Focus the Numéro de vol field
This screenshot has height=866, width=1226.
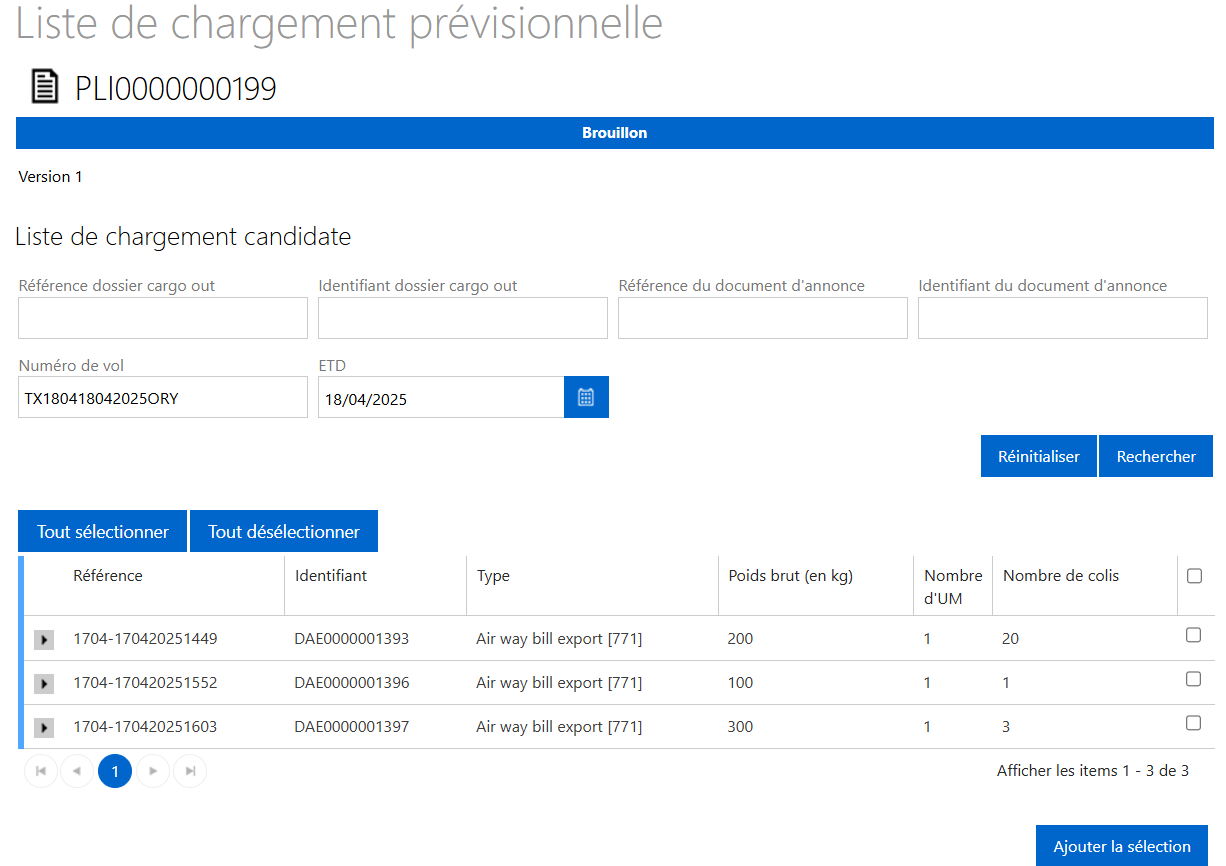(x=163, y=398)
